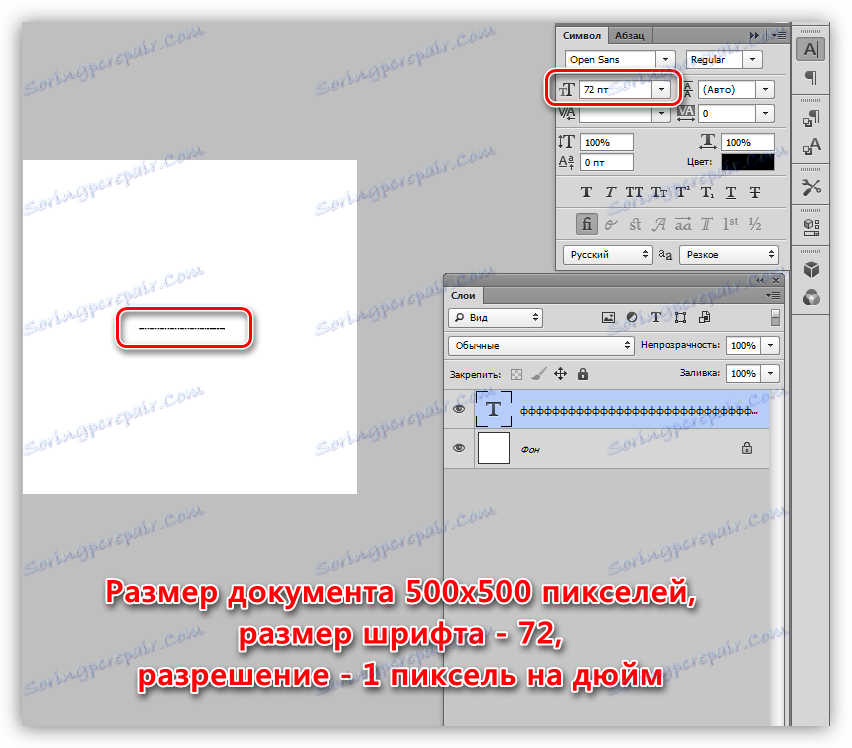Enable stylistic alternates aa button
Screen dimensions: 852x748
pos(683,224)
